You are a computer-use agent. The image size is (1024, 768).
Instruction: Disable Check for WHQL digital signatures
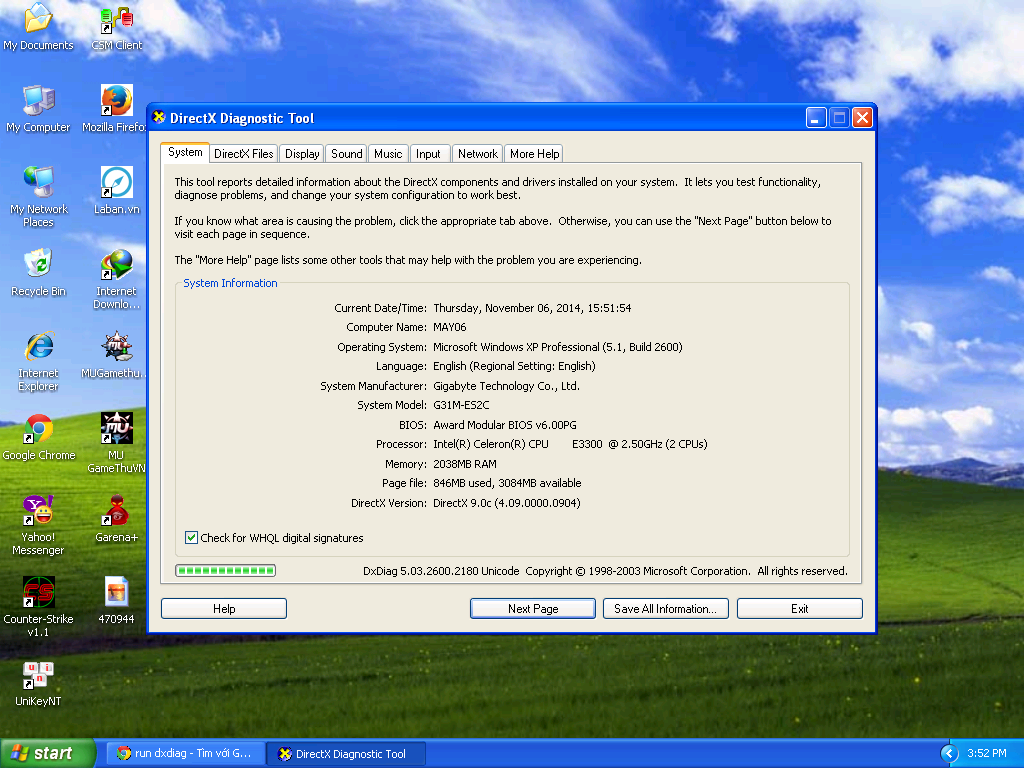[191, 537]
